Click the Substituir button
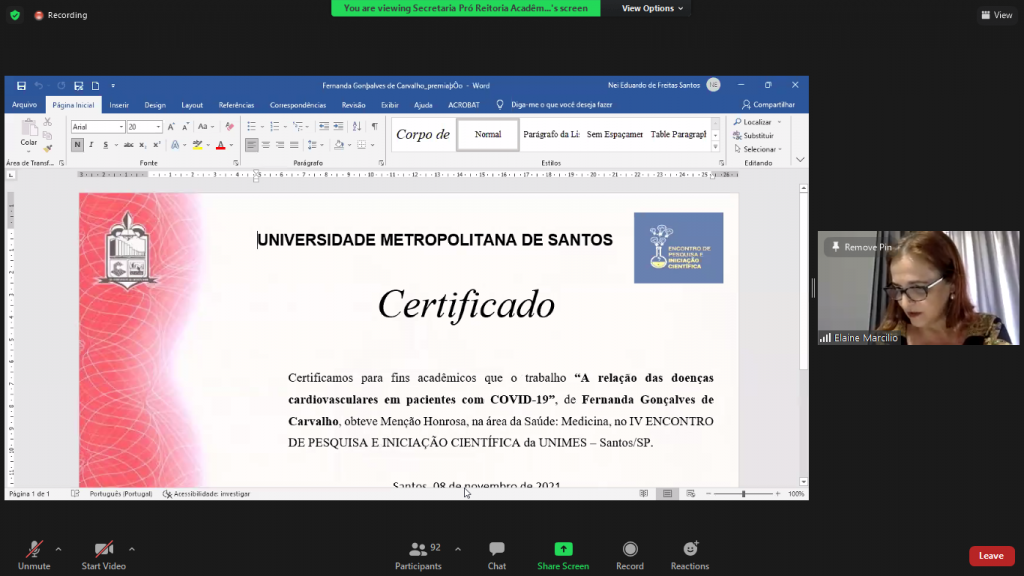This screenshot has width=1024, height=576. click(x=754, y=136)
